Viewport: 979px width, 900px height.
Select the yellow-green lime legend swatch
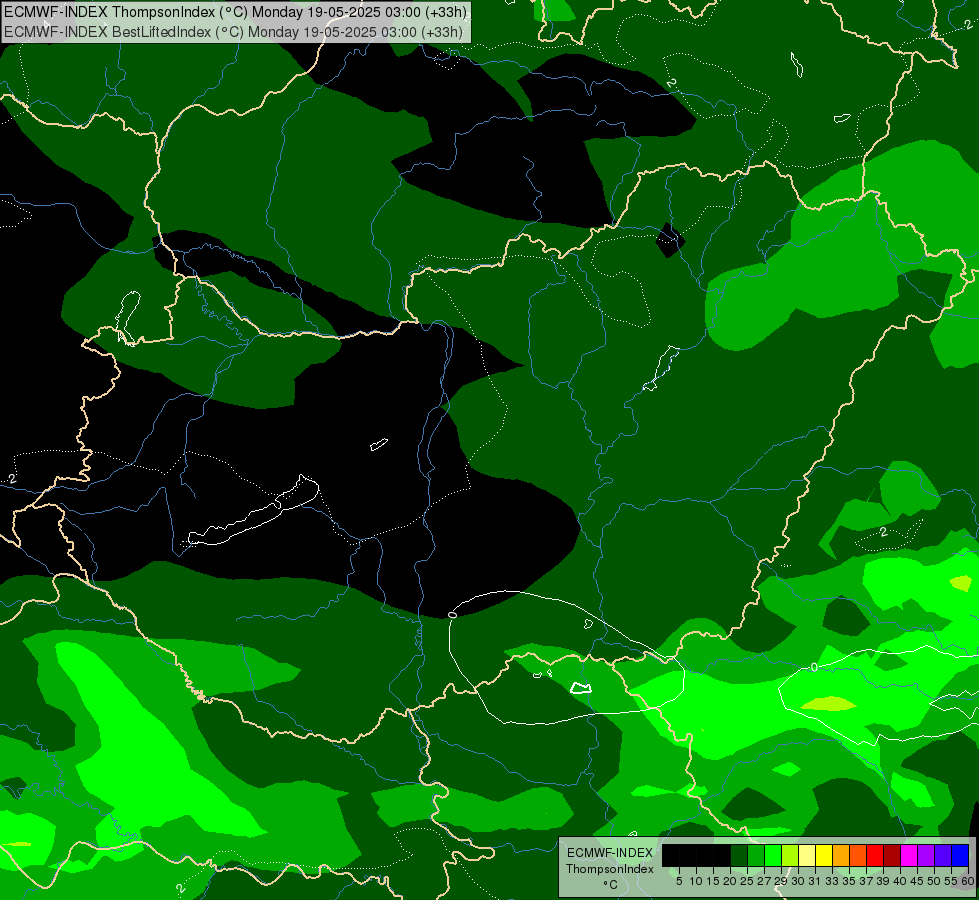click(x=790, y=855)
